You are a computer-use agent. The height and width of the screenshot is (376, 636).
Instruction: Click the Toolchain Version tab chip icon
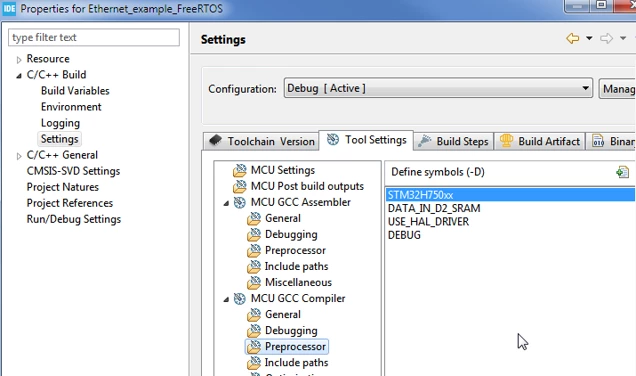click(215, 141)
